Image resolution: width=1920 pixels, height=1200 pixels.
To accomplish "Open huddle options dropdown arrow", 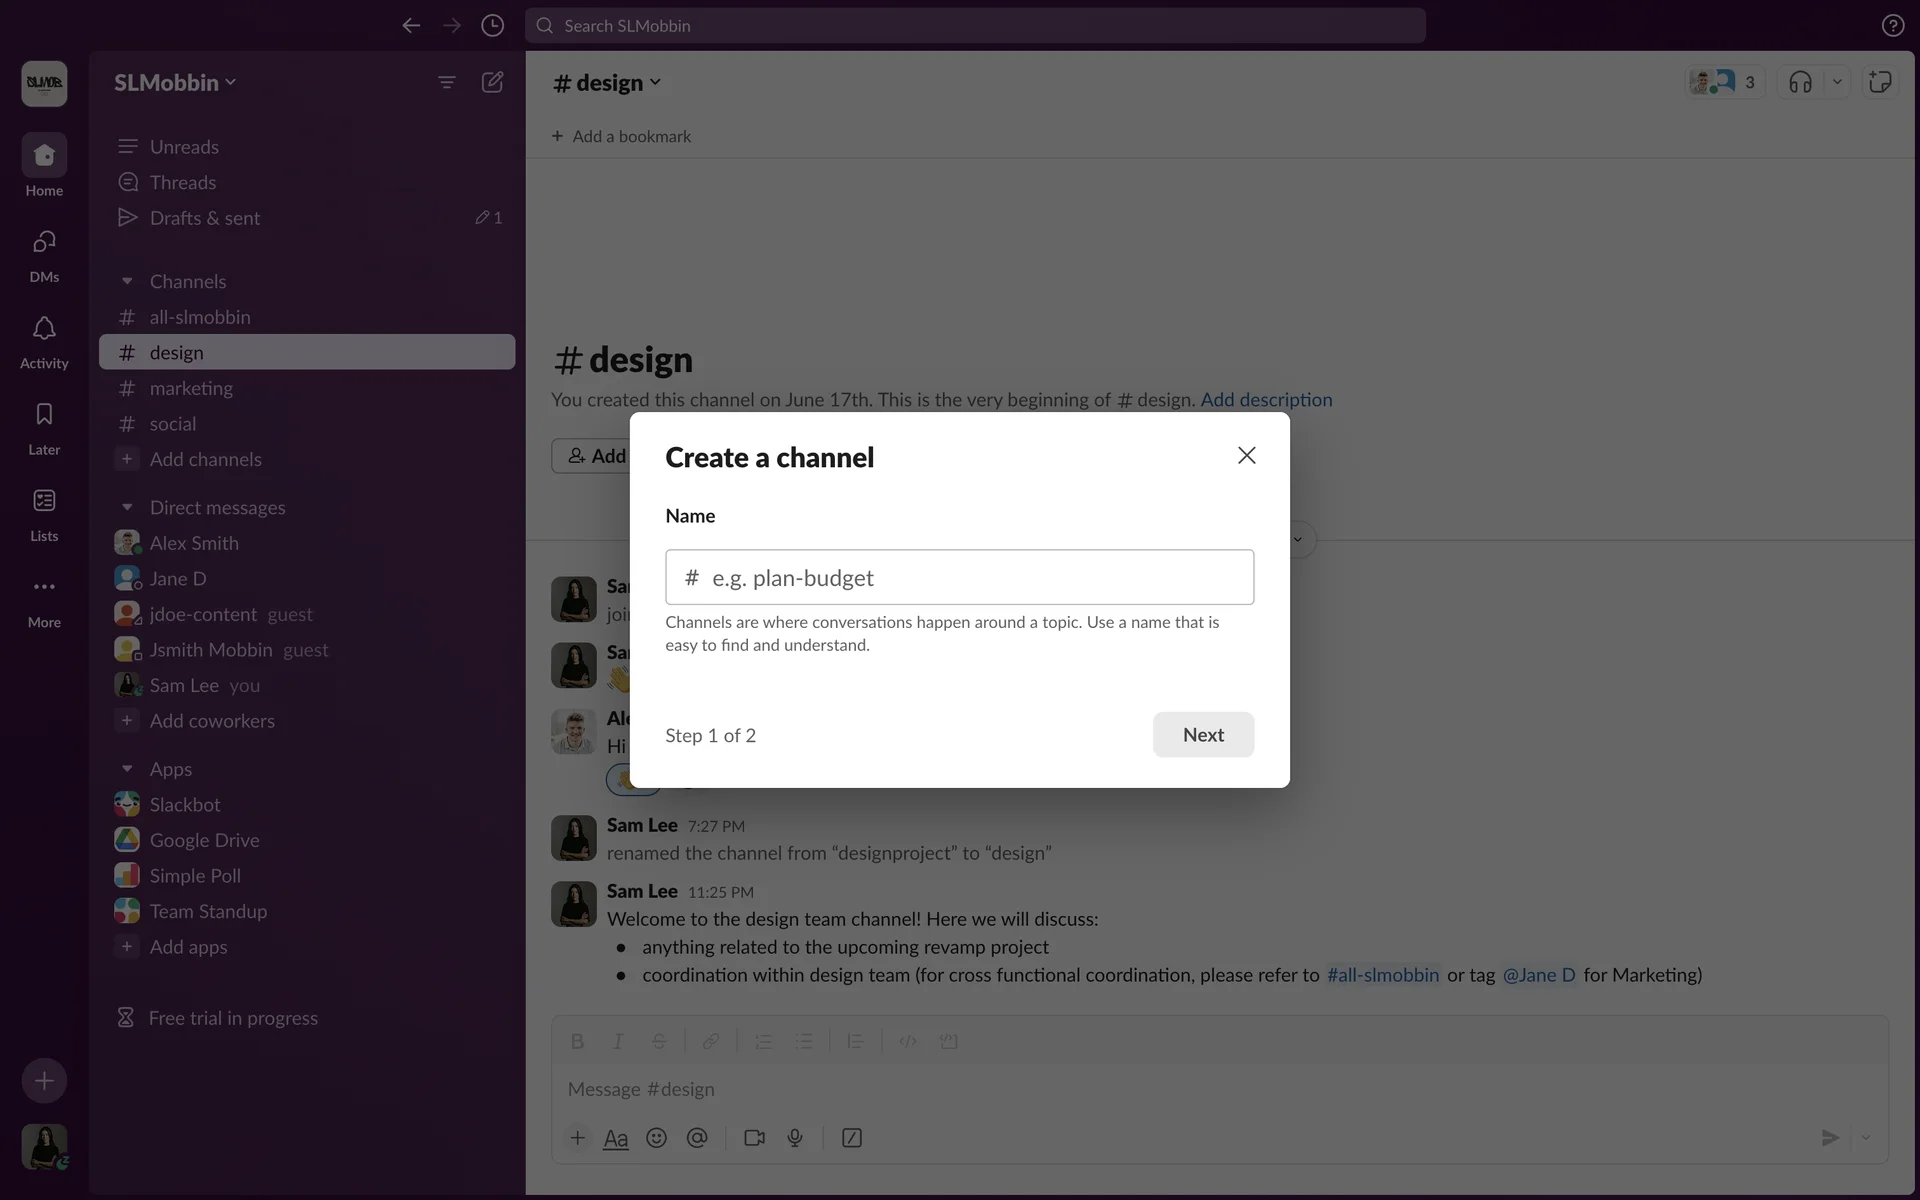I will (x=1837, y=82).
